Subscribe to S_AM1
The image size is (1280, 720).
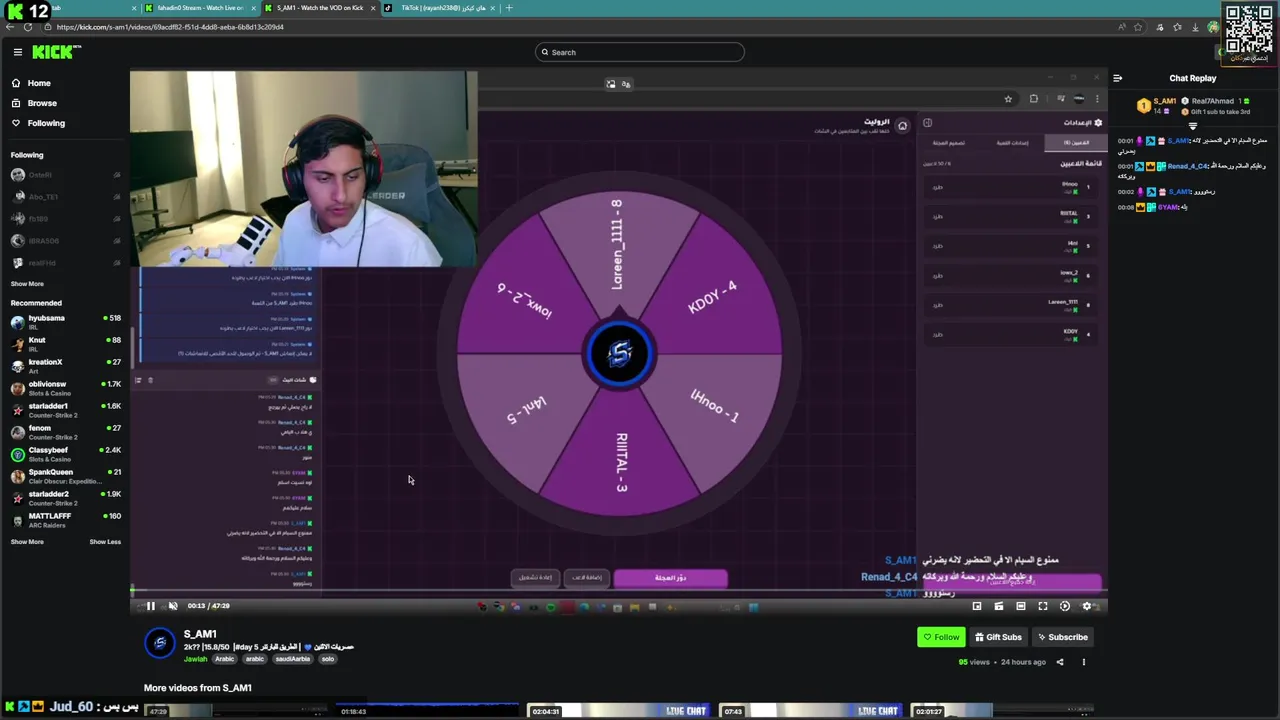pyautogui.click(x=1062, y=637)
